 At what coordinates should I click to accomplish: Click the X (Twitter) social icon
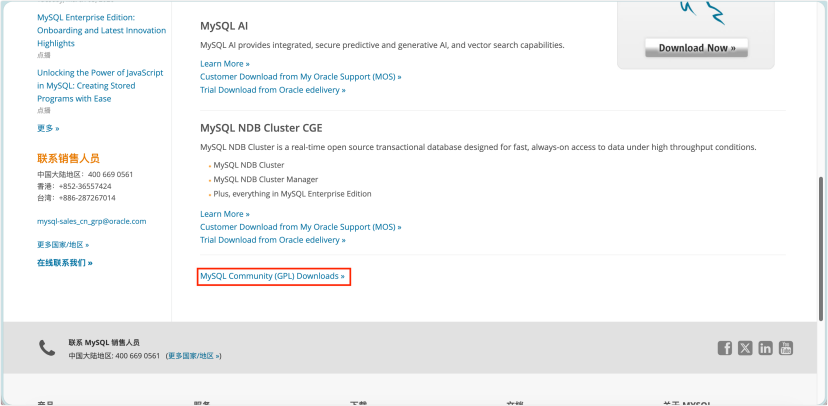point(745,348)
